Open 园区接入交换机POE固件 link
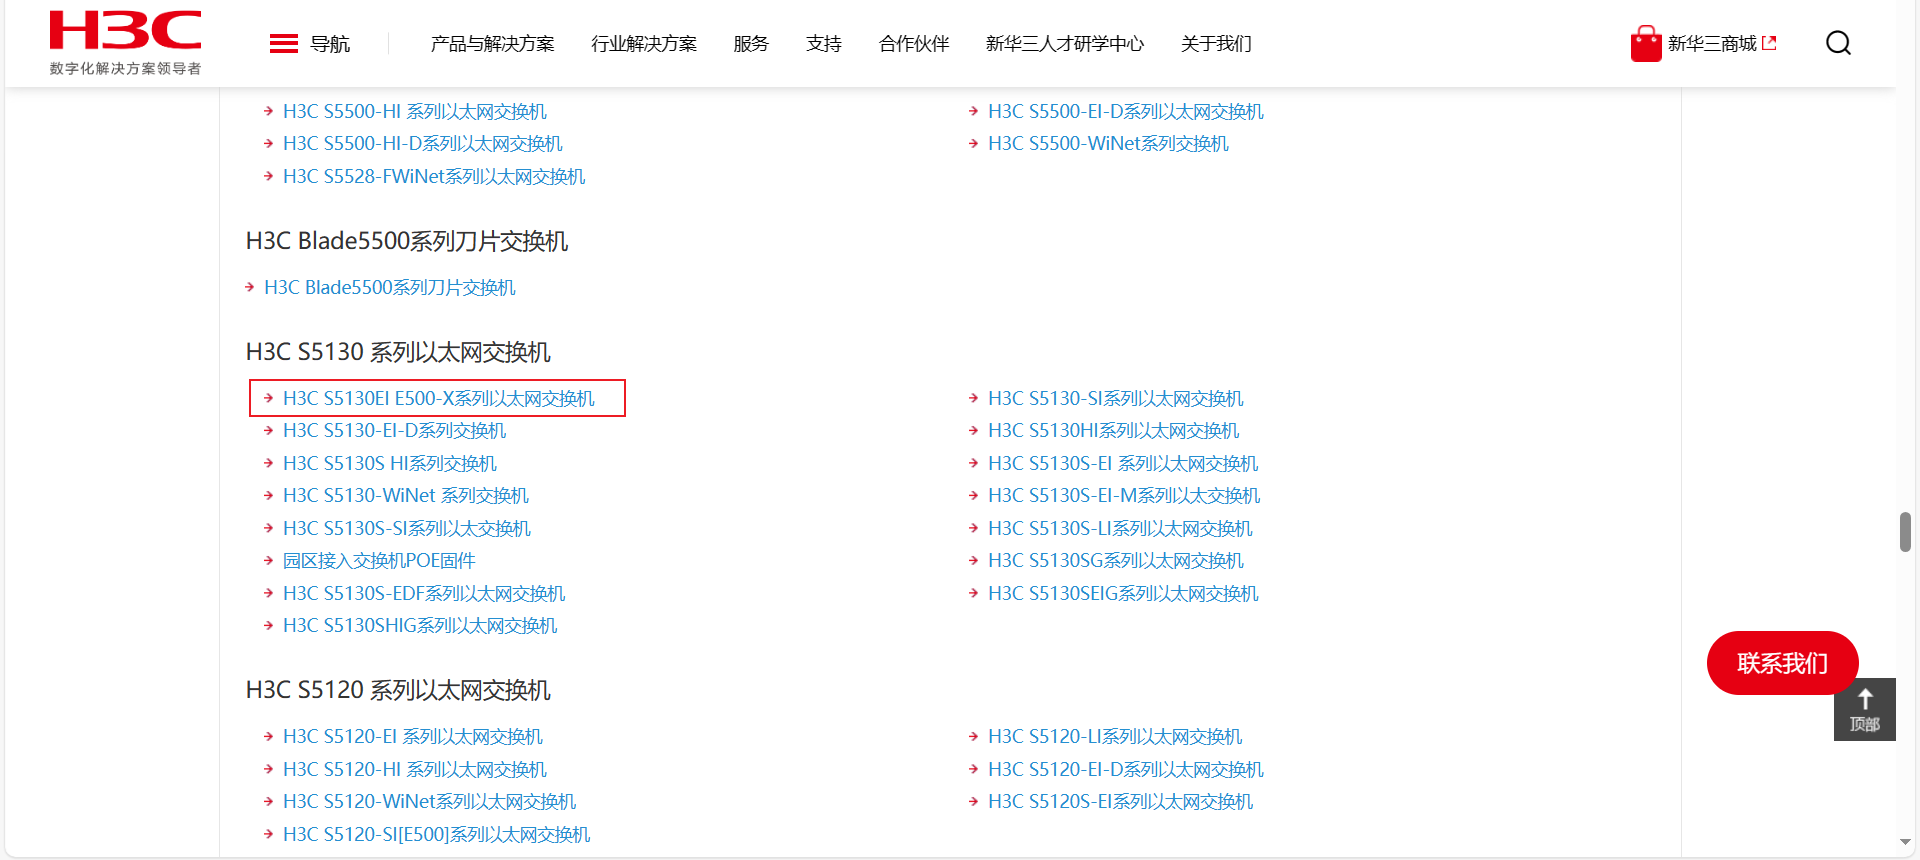 (x=379, y=561)
